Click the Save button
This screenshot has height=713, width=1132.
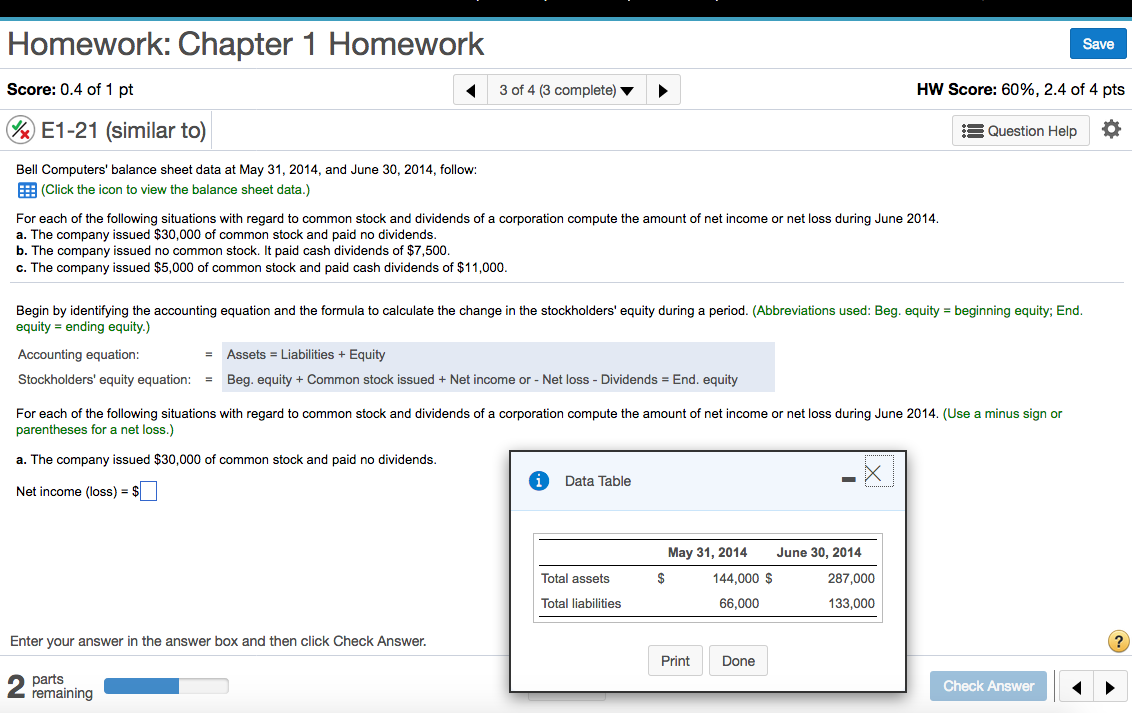pyautogui.click(x=1097, y=43)
